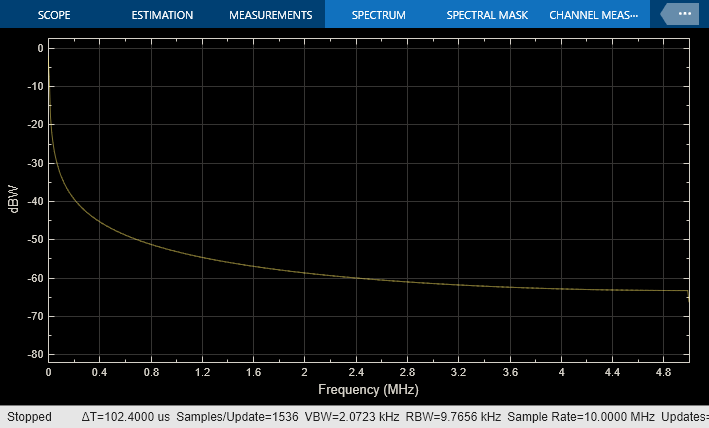Click the Stopped status indicator
The height and width of the screenshot is (428, 709).
(x=29, y=416)
